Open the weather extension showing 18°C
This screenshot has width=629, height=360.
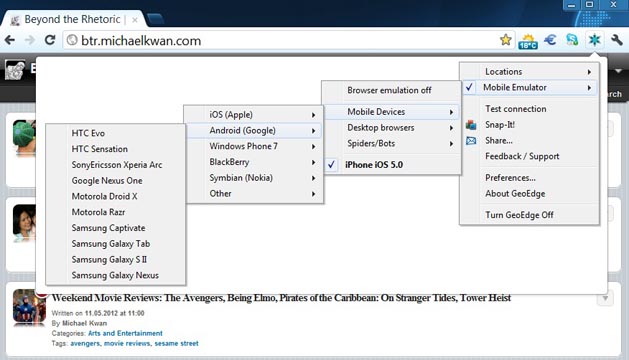(x=528, y=41)
